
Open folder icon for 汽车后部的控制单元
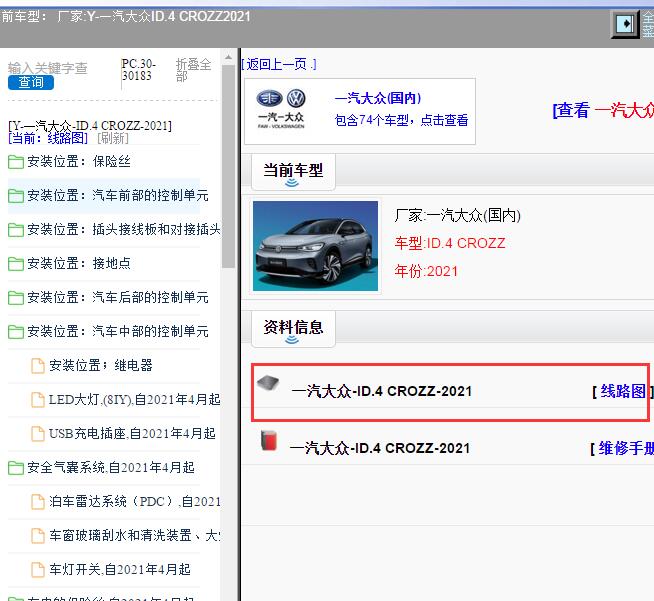coord(16,298)
